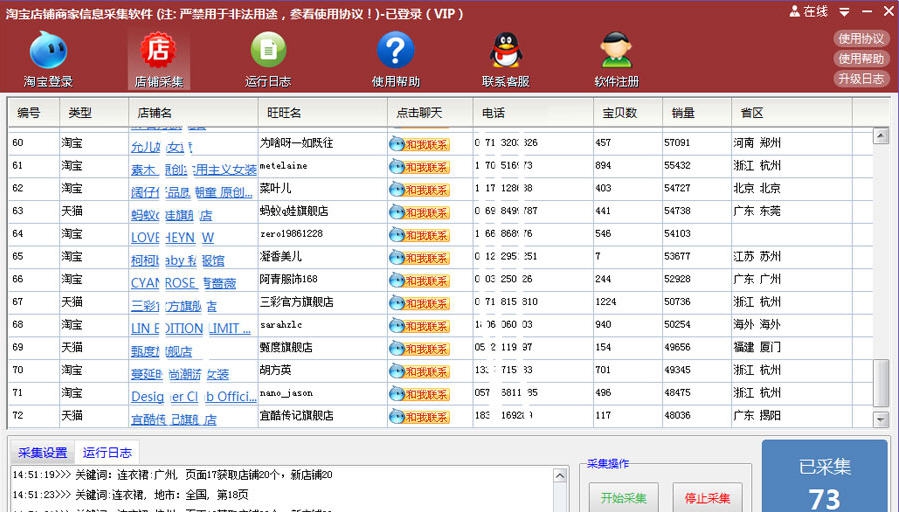Click 和我联系 chat icon in row 60
899x512 pixels.
pos(419,144)
